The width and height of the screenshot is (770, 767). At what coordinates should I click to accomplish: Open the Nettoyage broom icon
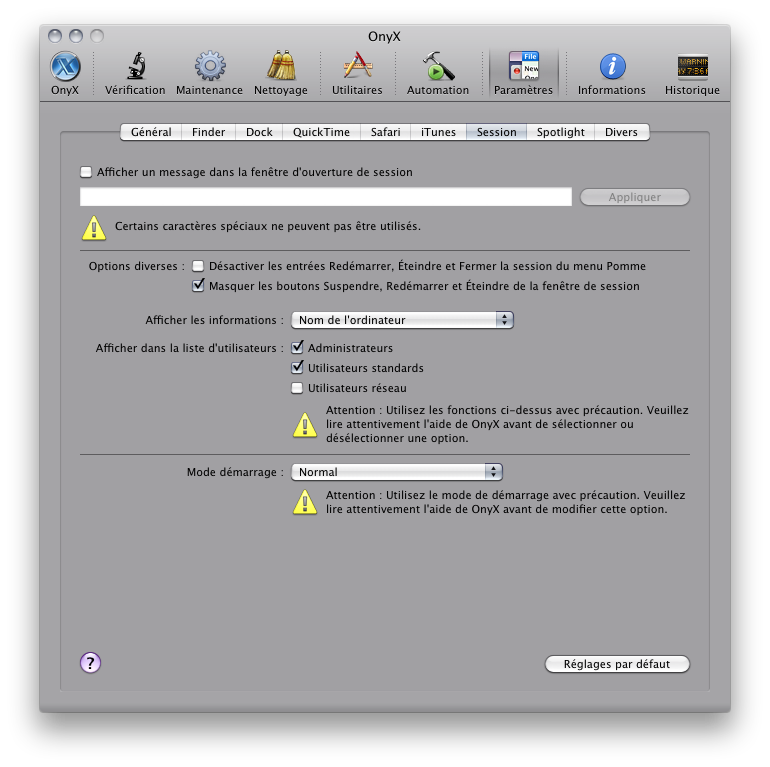(281, 67)
